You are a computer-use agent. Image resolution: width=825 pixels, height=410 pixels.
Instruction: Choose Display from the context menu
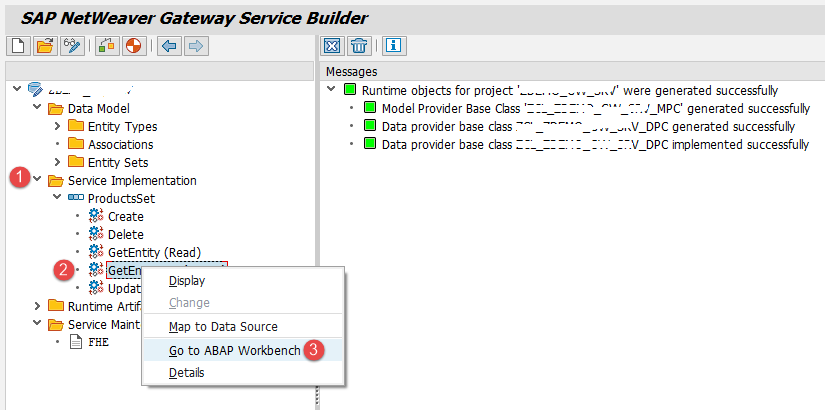click(244, 281)
